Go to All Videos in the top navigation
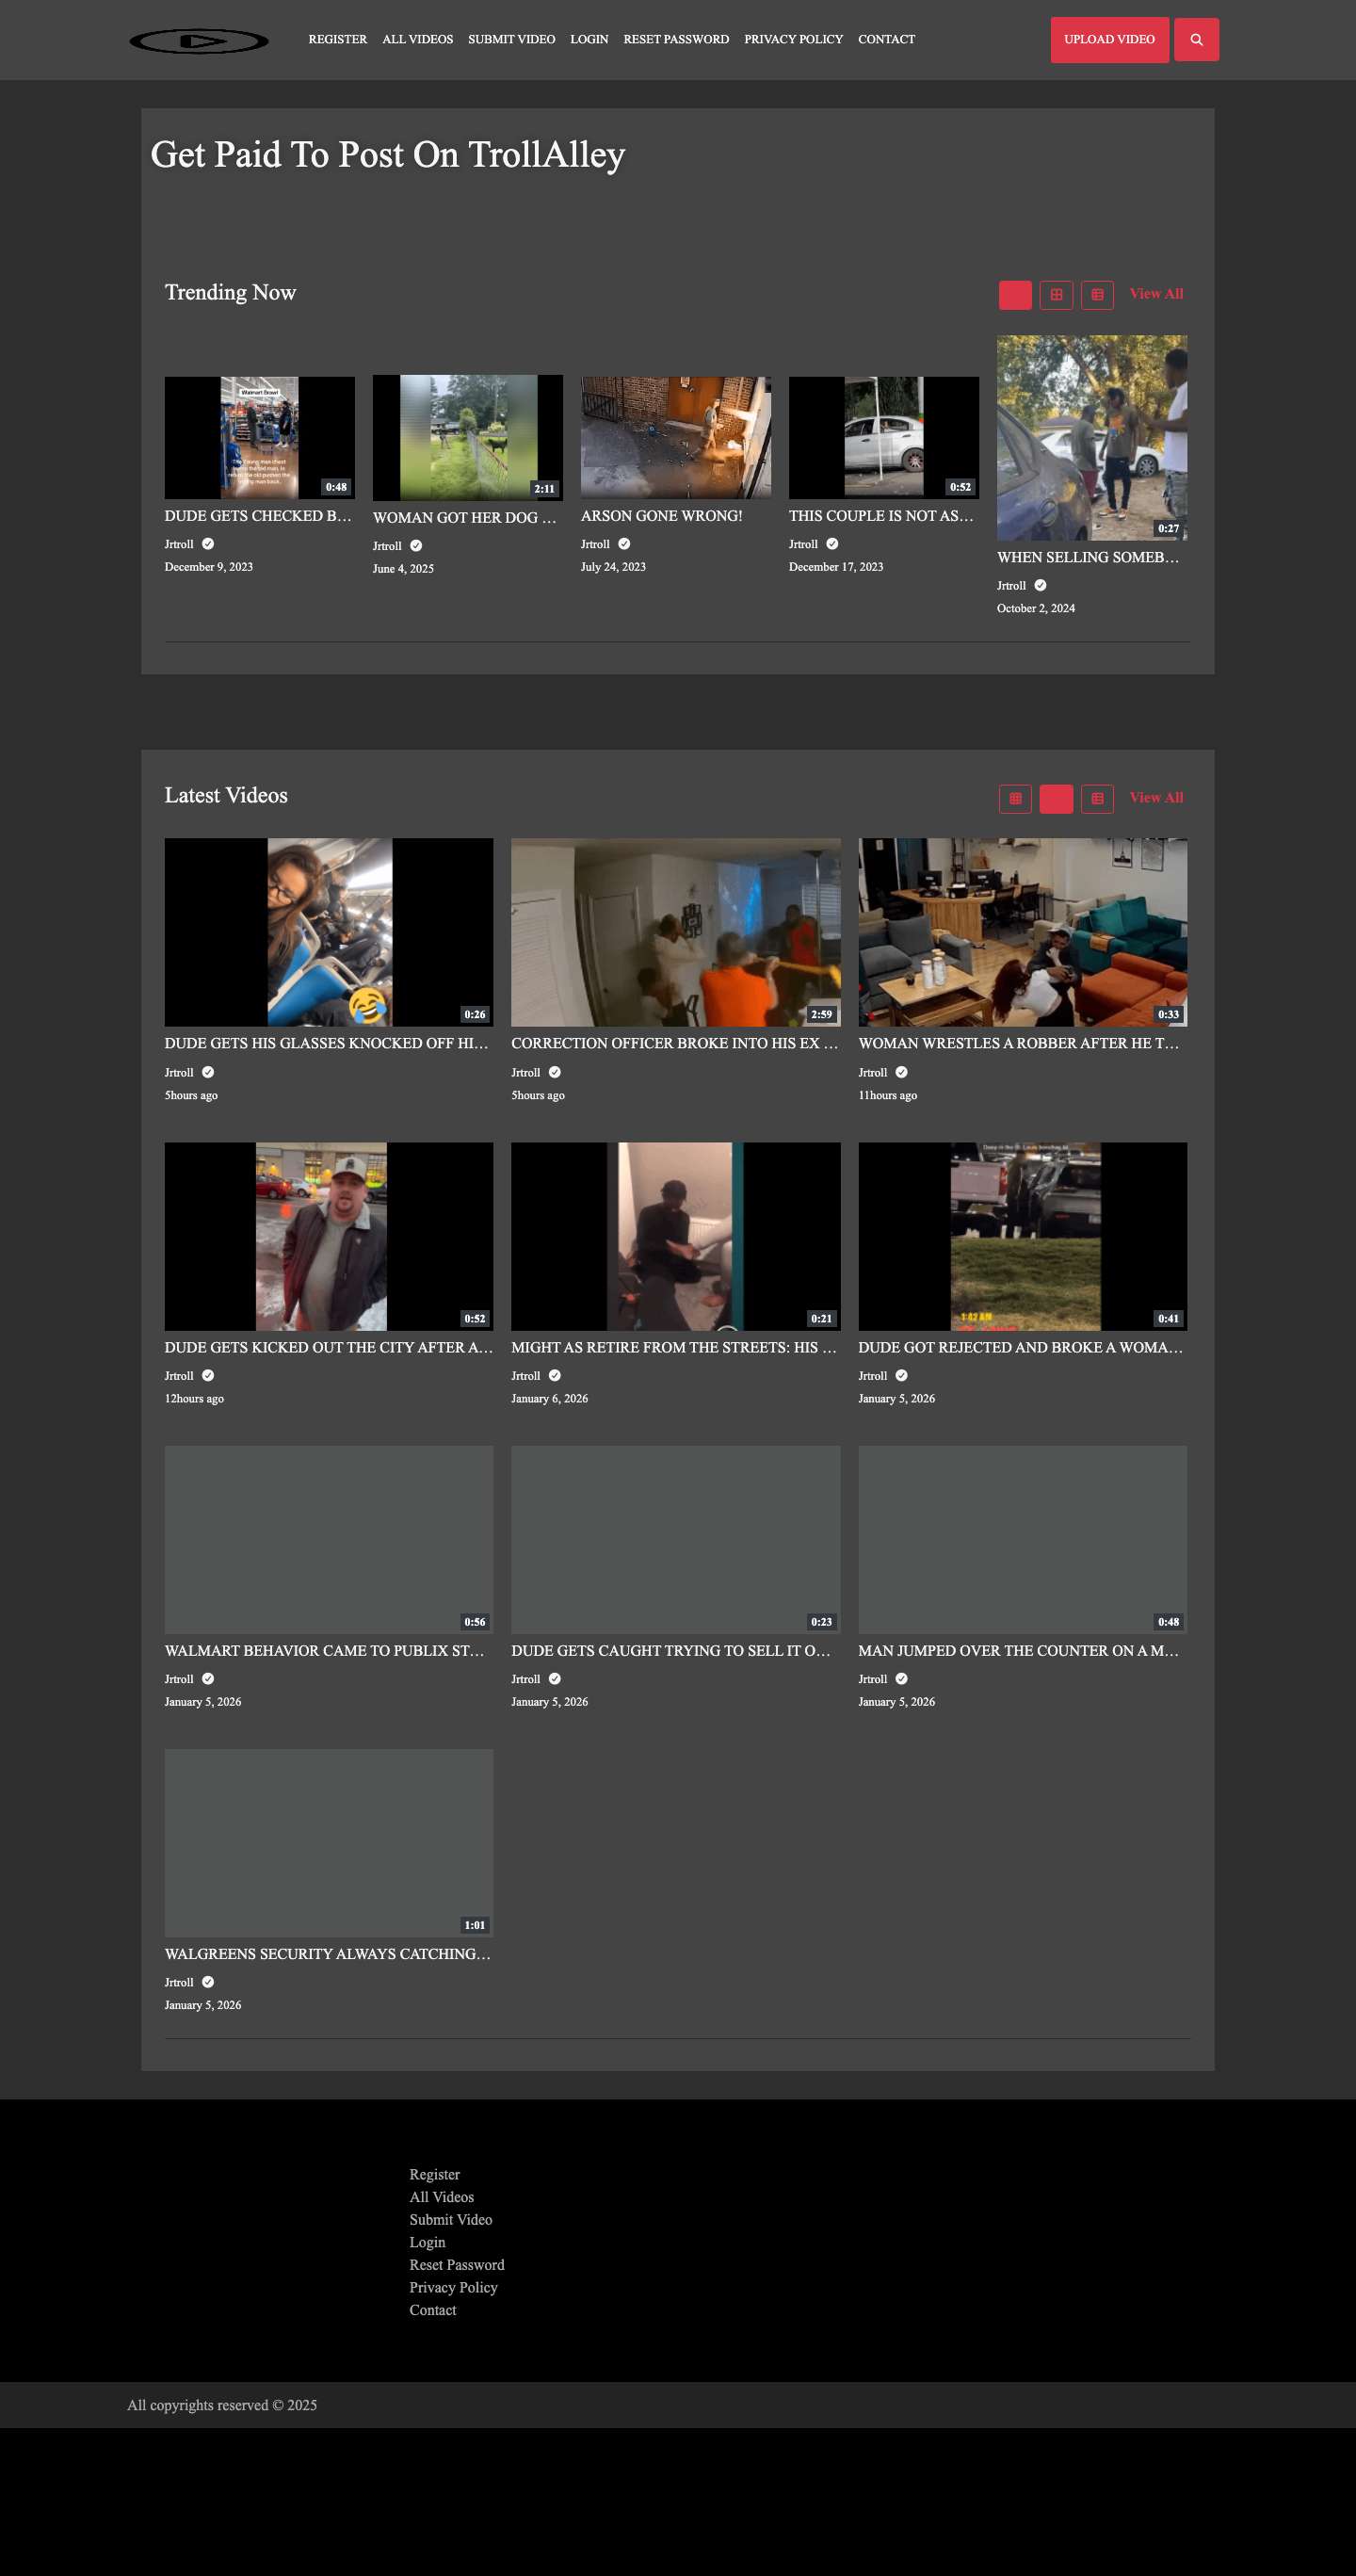 tap(418, 40)
